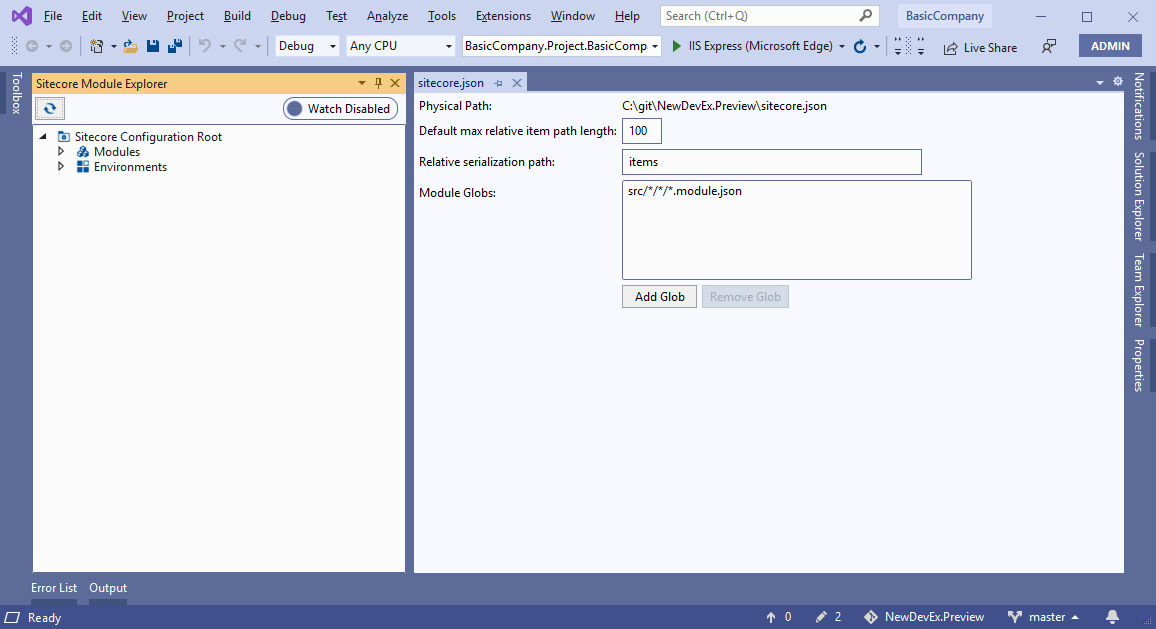Click the notifications bell in status bar
The image size is (1156, 629).
(x=1113, y=616)
